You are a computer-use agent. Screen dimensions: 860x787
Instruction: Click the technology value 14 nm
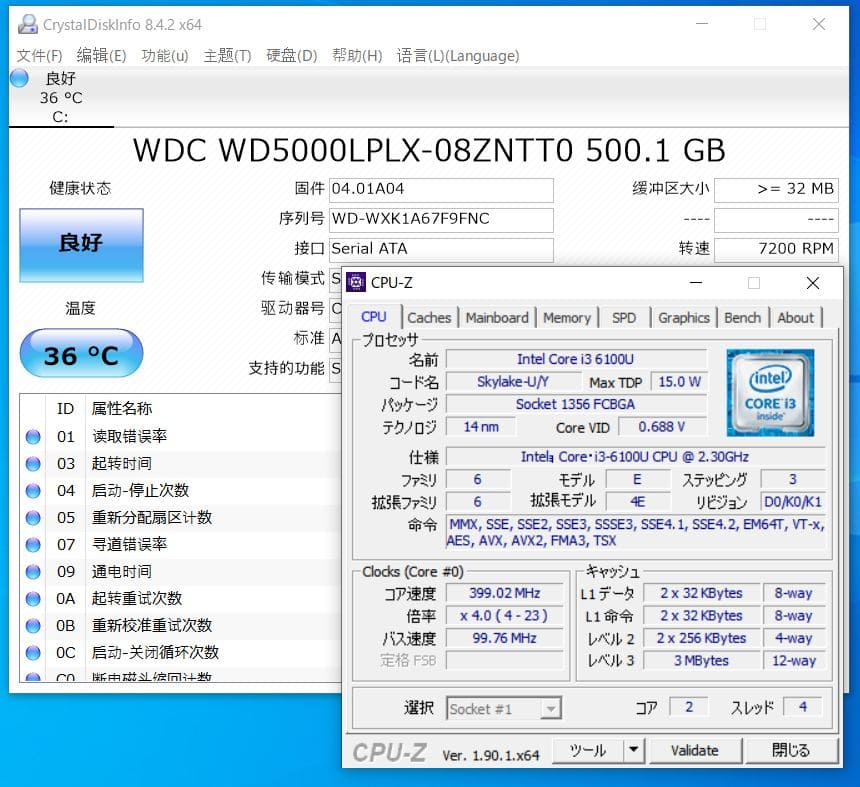[481, 427]
